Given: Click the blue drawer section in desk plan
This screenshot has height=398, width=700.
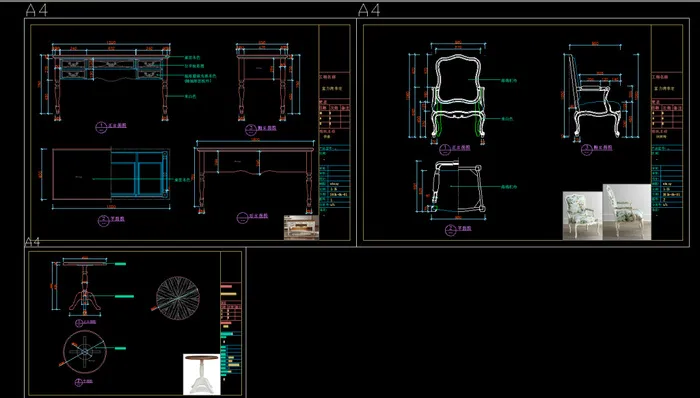Looking at the screenshot, I should click(139, 174).
